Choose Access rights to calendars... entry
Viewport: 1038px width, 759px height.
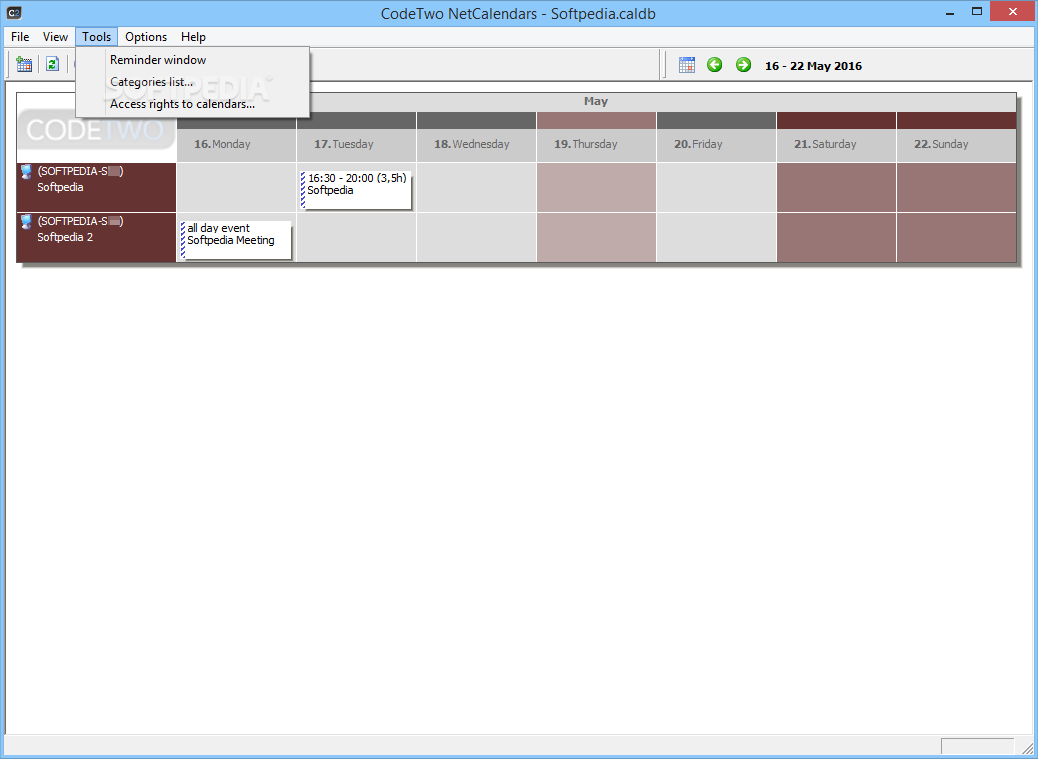tap(193, 104)
